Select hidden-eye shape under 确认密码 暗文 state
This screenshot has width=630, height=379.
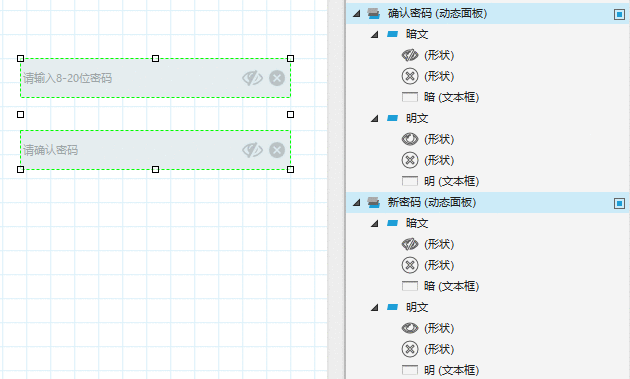coord(410,55)
